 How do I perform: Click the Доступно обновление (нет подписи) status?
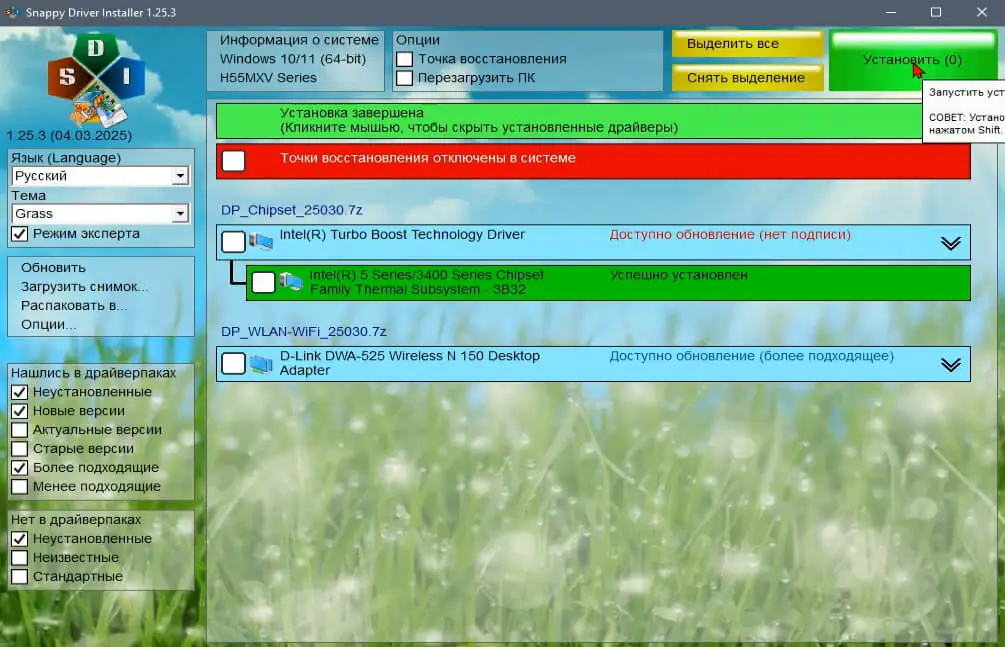click(730, 235)
